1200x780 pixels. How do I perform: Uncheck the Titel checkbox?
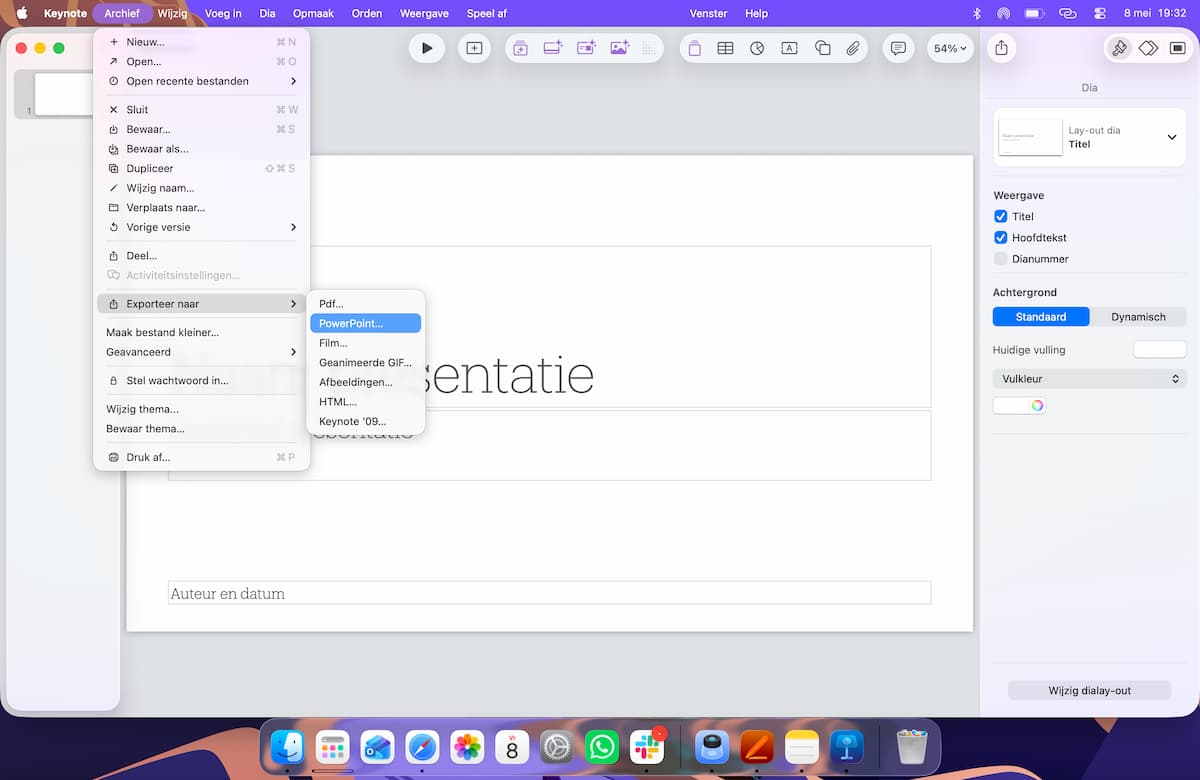click(x=1000, y=216)
